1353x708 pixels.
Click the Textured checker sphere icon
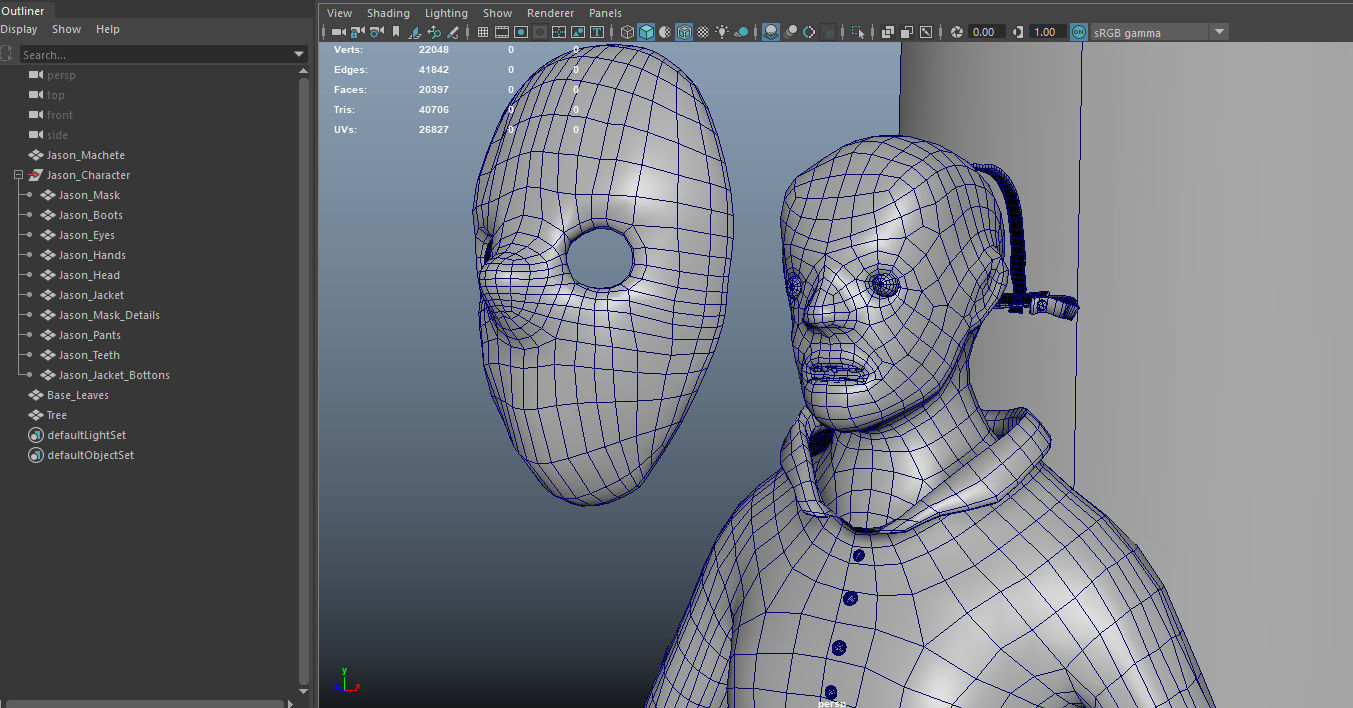coord(703,32)
